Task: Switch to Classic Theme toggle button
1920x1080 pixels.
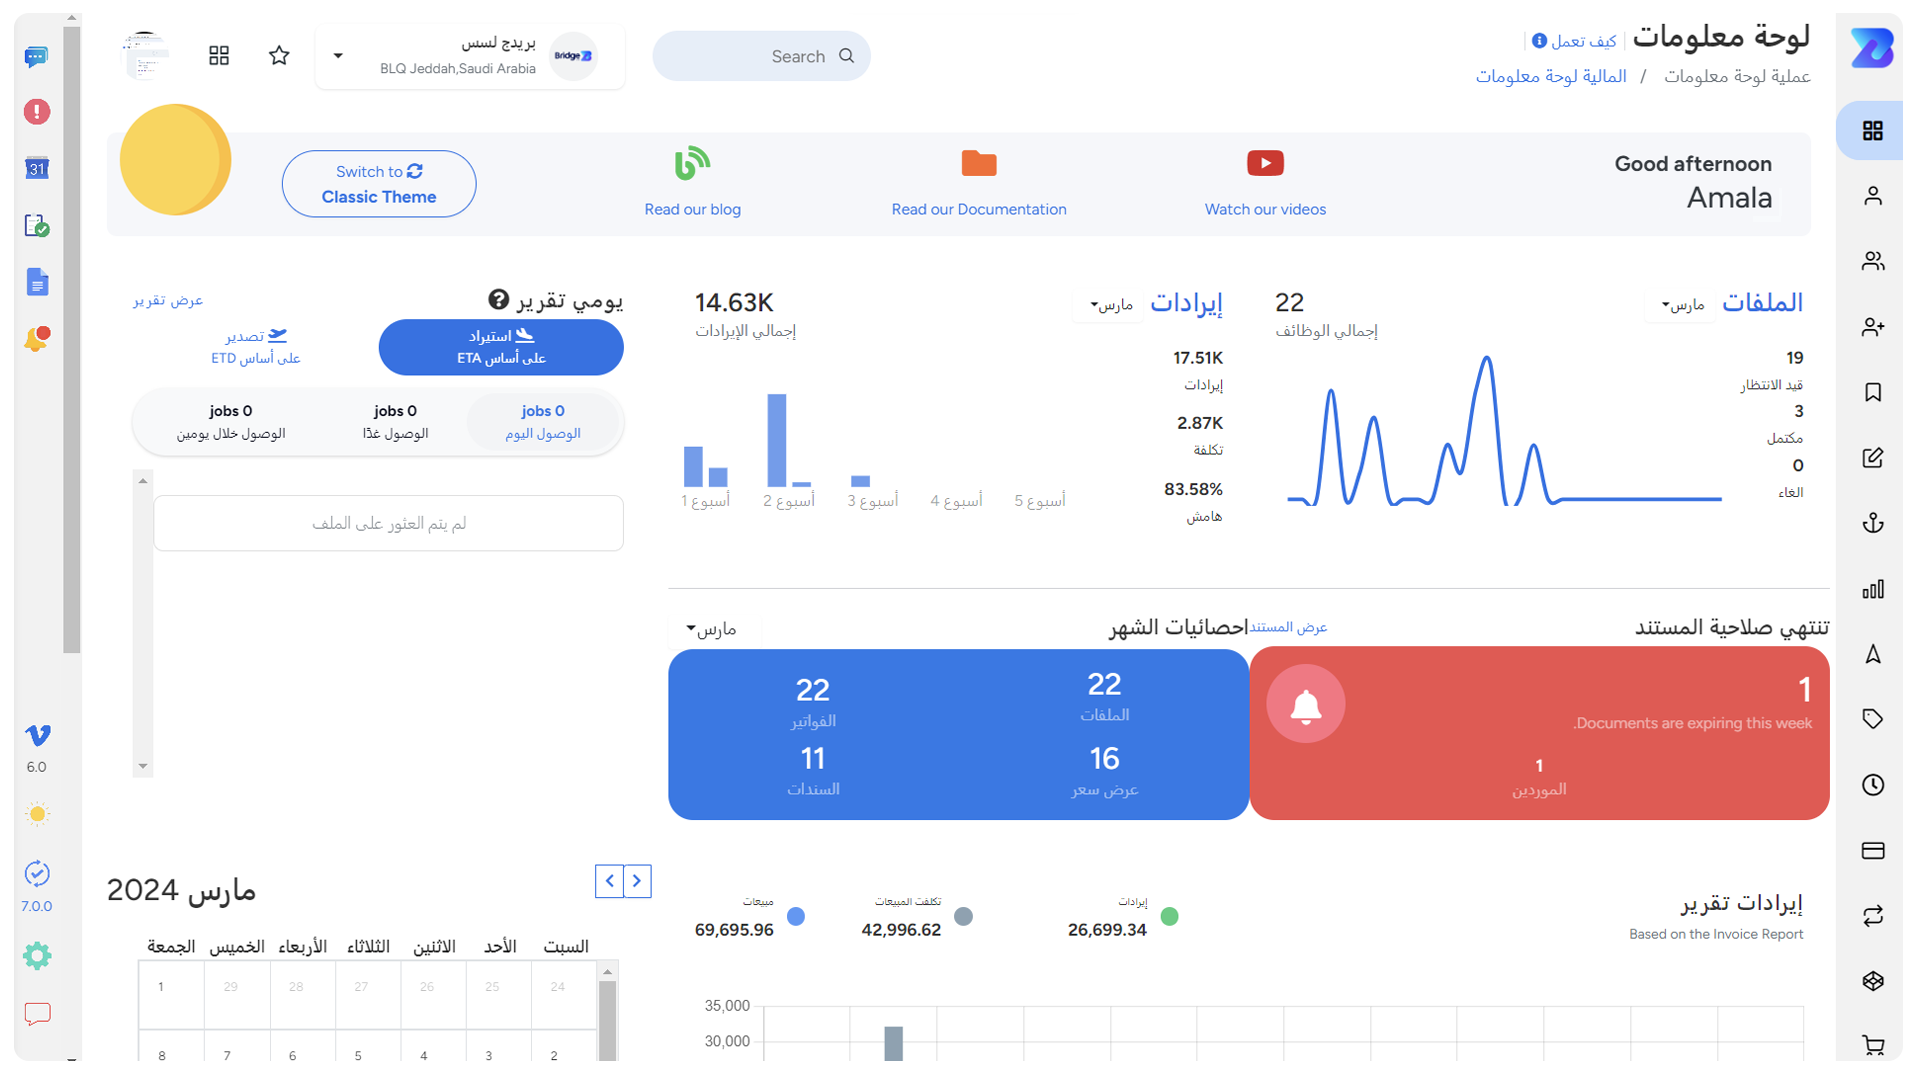Action: click(x=377, y=185)
